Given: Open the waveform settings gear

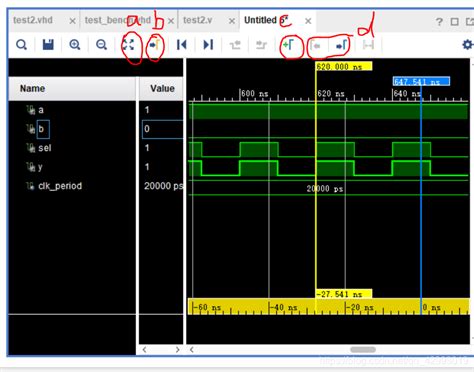Looking at the screenshot, I should 468,44.
